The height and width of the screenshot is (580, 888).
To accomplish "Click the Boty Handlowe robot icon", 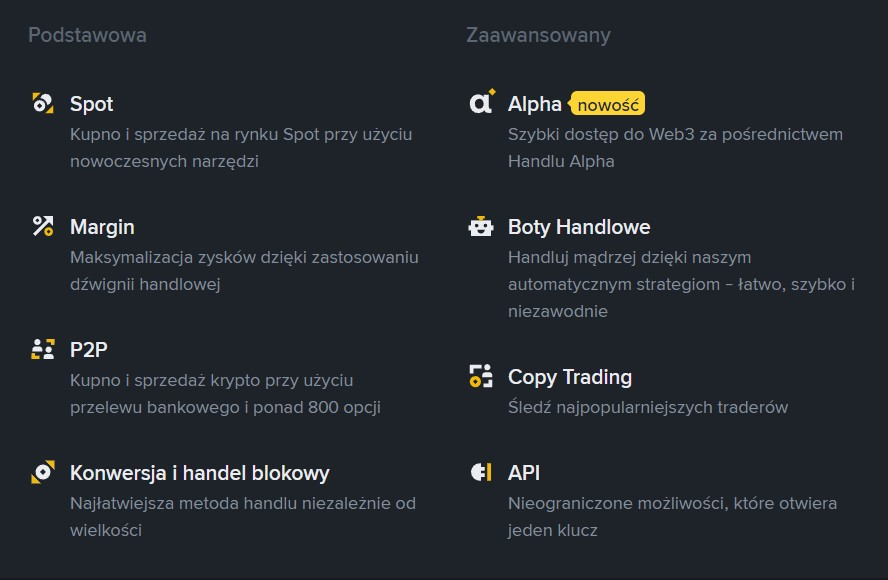I will coord(481,226).
